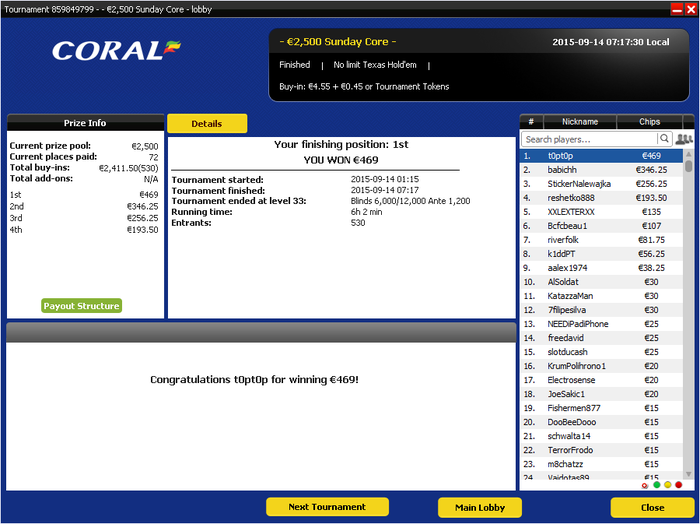Image resolution: width=700 pixels, height=524 pixels.
Task: Click the 2015-09-14 07:17:30 Local timestamp
Action: coord(611,42)
